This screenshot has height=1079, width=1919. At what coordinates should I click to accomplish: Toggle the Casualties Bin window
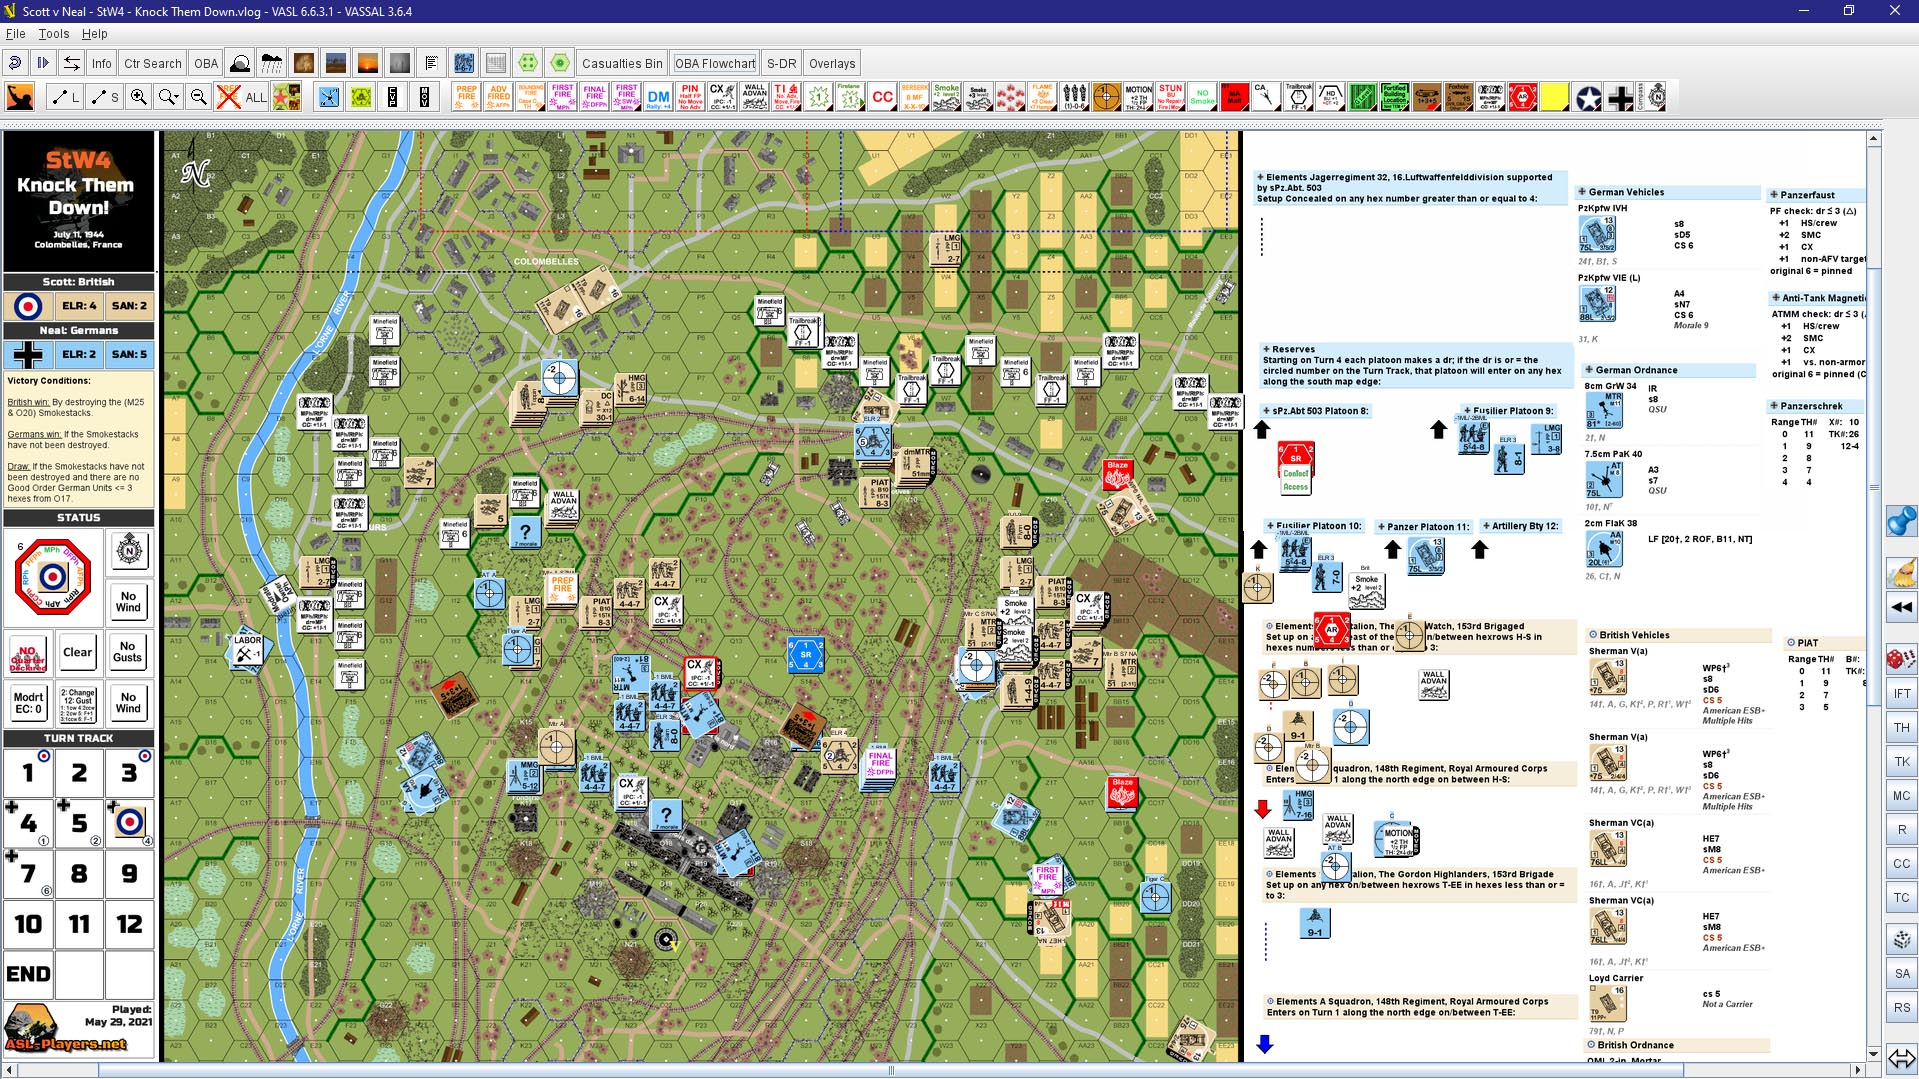[622, 63]
